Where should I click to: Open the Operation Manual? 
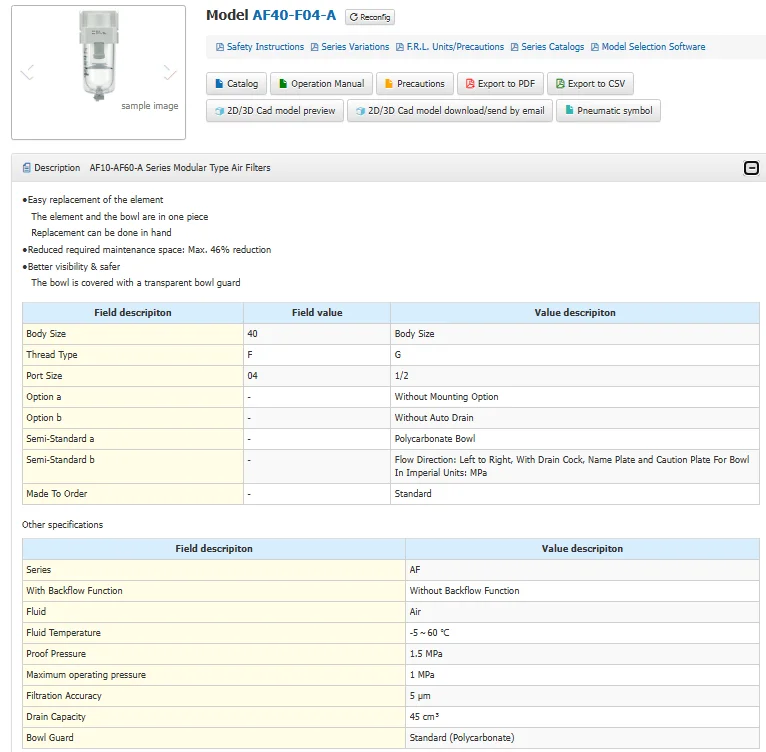[x=320, y=84]
